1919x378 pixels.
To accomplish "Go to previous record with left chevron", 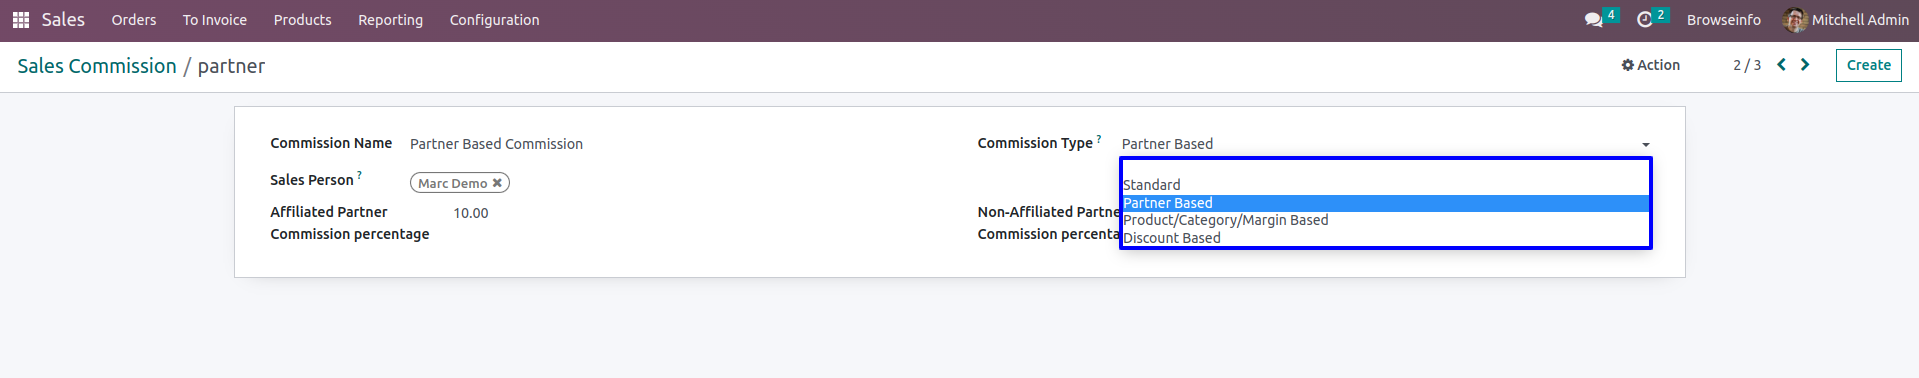I will [1781, 65].
